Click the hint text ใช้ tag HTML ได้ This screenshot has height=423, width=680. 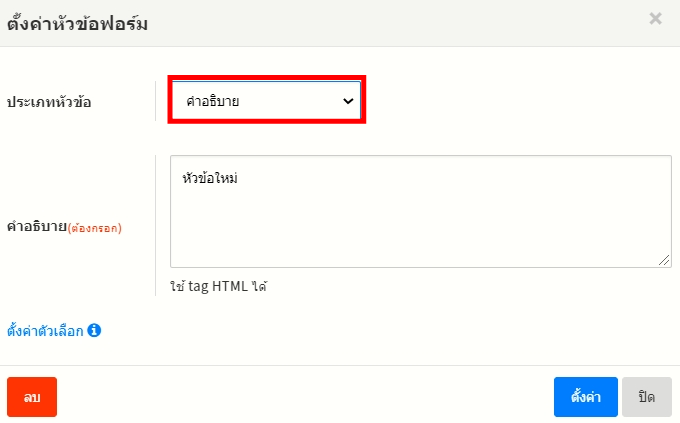(219, 286)
